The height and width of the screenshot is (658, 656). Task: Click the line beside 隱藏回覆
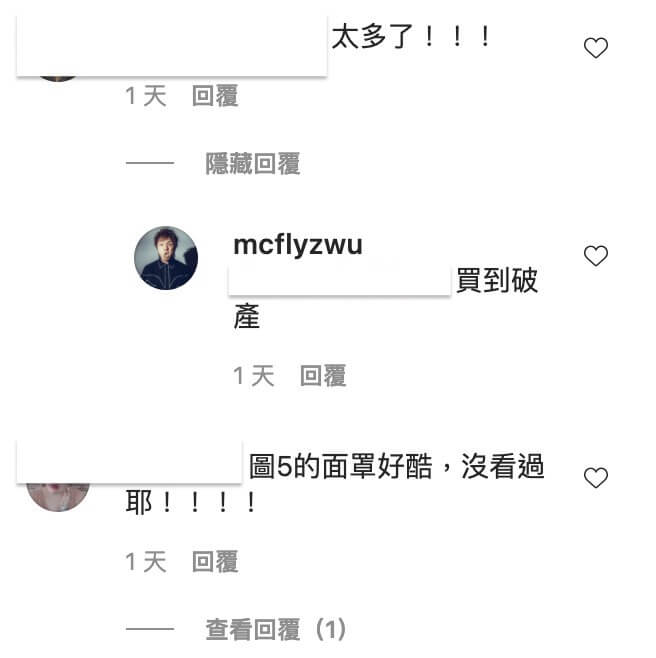coord(150,163)
